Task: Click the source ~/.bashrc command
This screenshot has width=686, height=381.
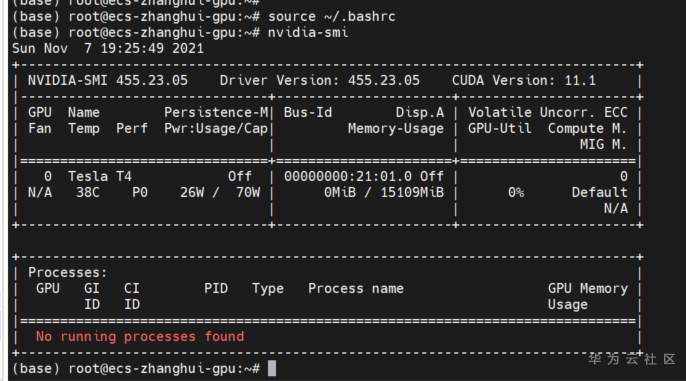Action: coord(332,17)
